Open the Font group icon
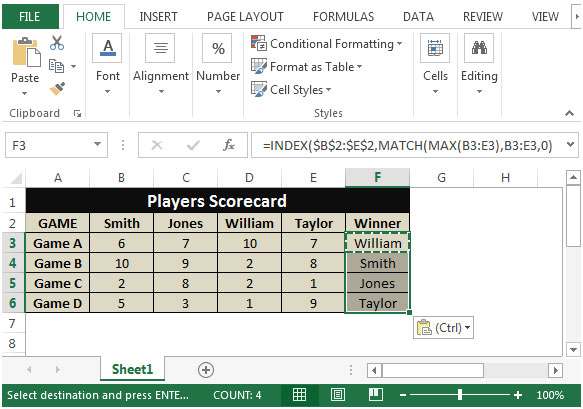The width and height of the screenshot is (583, 409). coord(108,48)
